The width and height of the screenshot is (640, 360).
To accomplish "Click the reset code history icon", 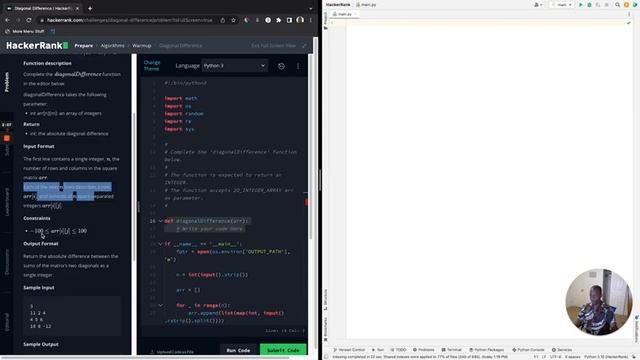I will (281, 66).
